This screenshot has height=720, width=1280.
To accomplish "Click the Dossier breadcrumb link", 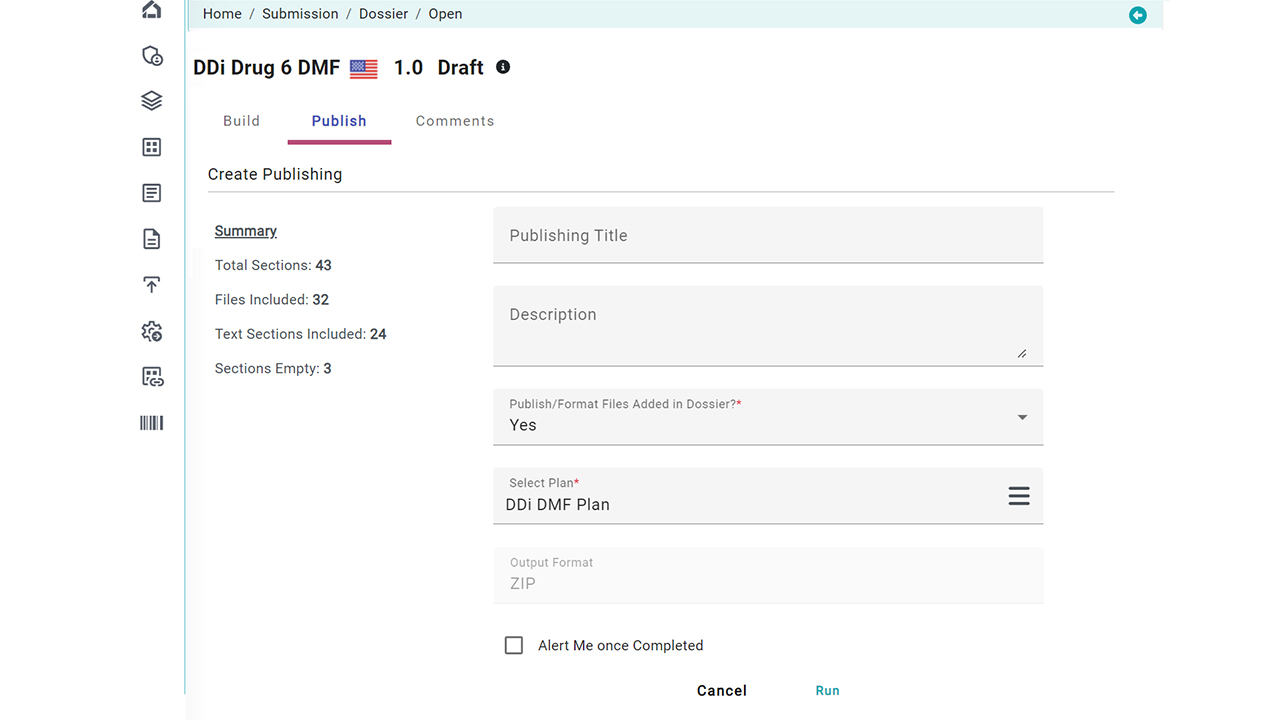I will tap(383, 14).
